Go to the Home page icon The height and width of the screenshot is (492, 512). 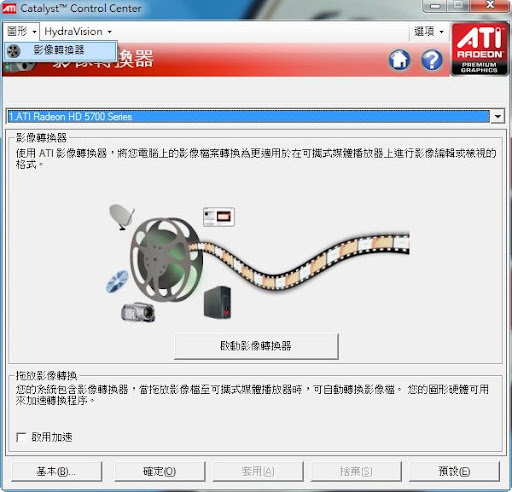click(x=399, y=60)
